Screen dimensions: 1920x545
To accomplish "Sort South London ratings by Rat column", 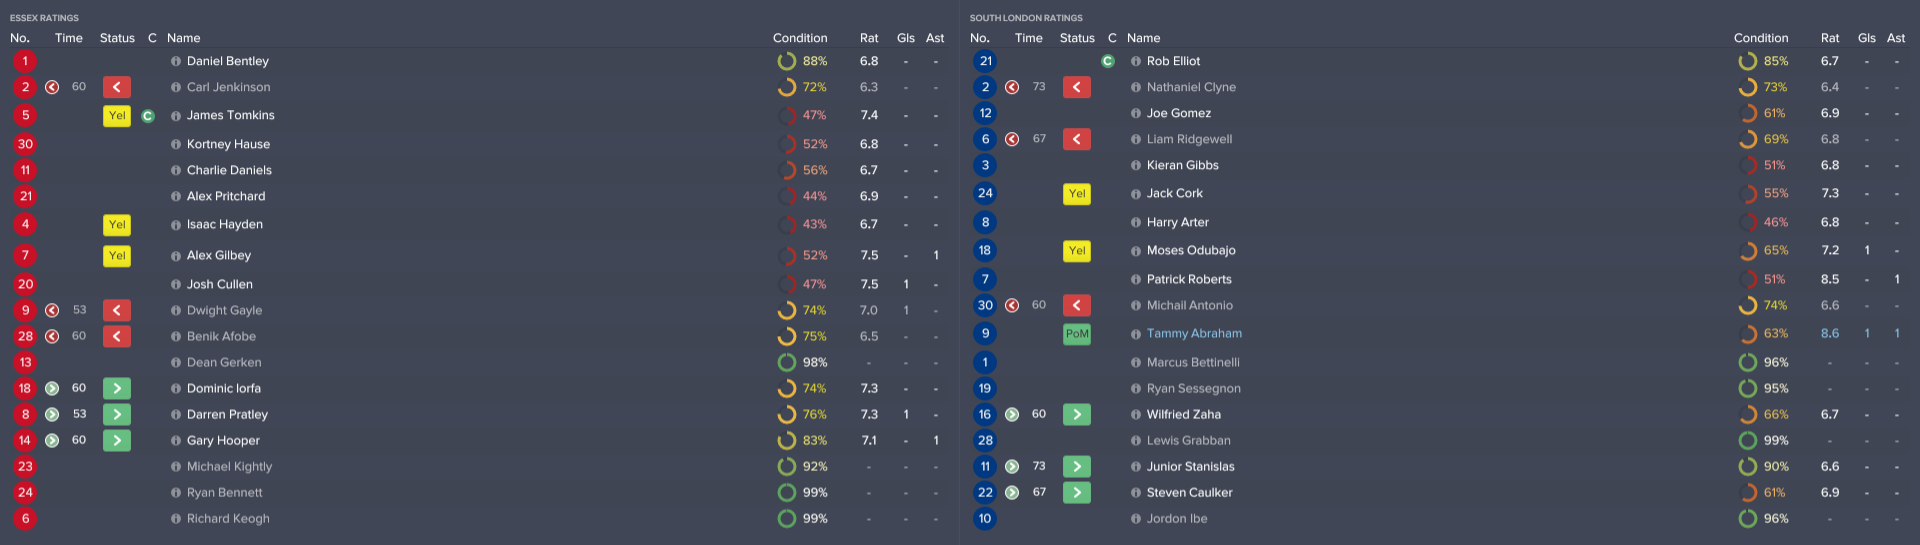I will 1829,38.
